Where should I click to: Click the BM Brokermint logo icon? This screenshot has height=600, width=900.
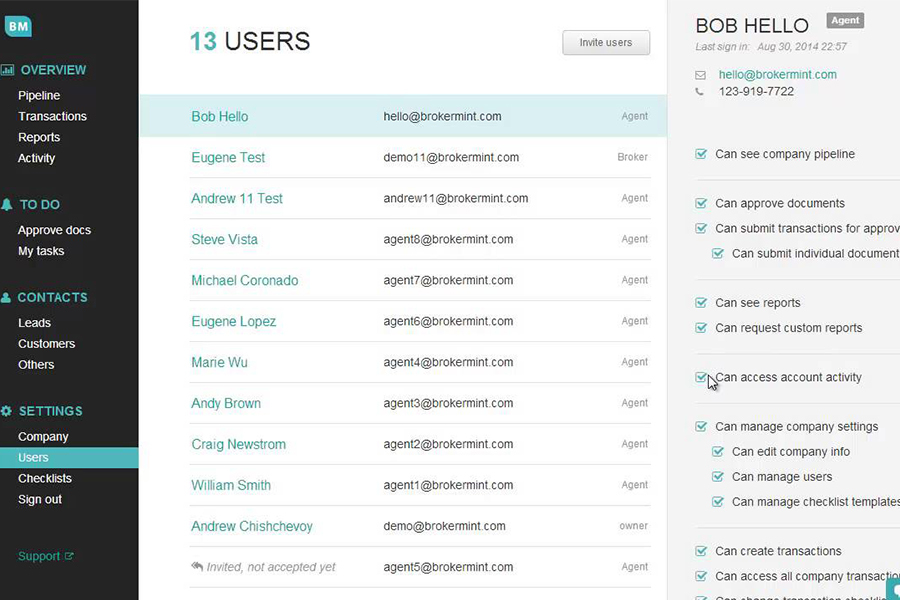(x=18, y=26)
